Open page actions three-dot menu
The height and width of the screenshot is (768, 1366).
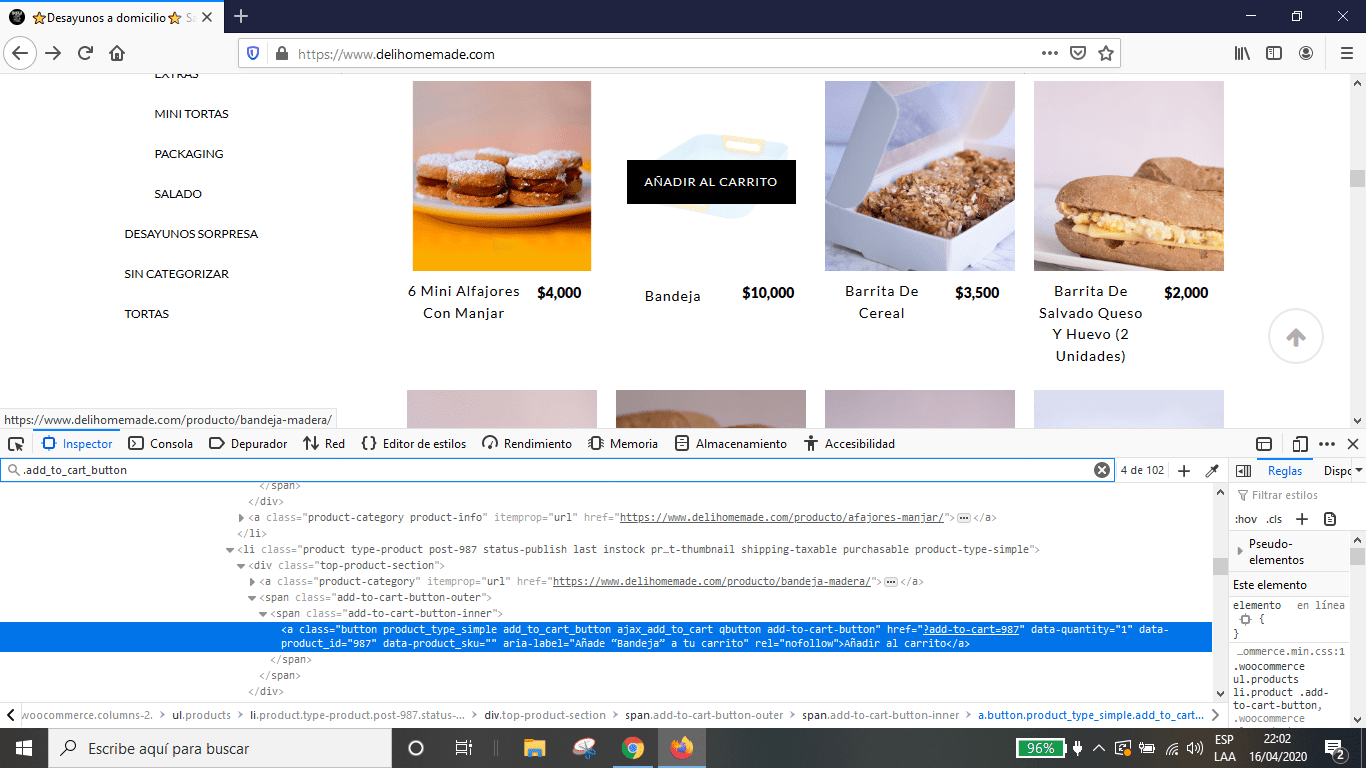tap(1049, 53)
